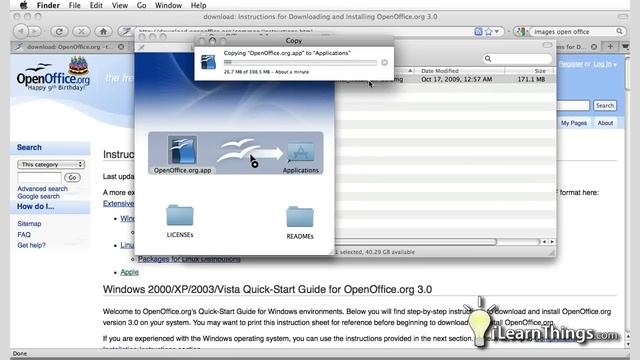Click the Finder status text '1 selected'
640x360 pixels.
tap(350, 252)
